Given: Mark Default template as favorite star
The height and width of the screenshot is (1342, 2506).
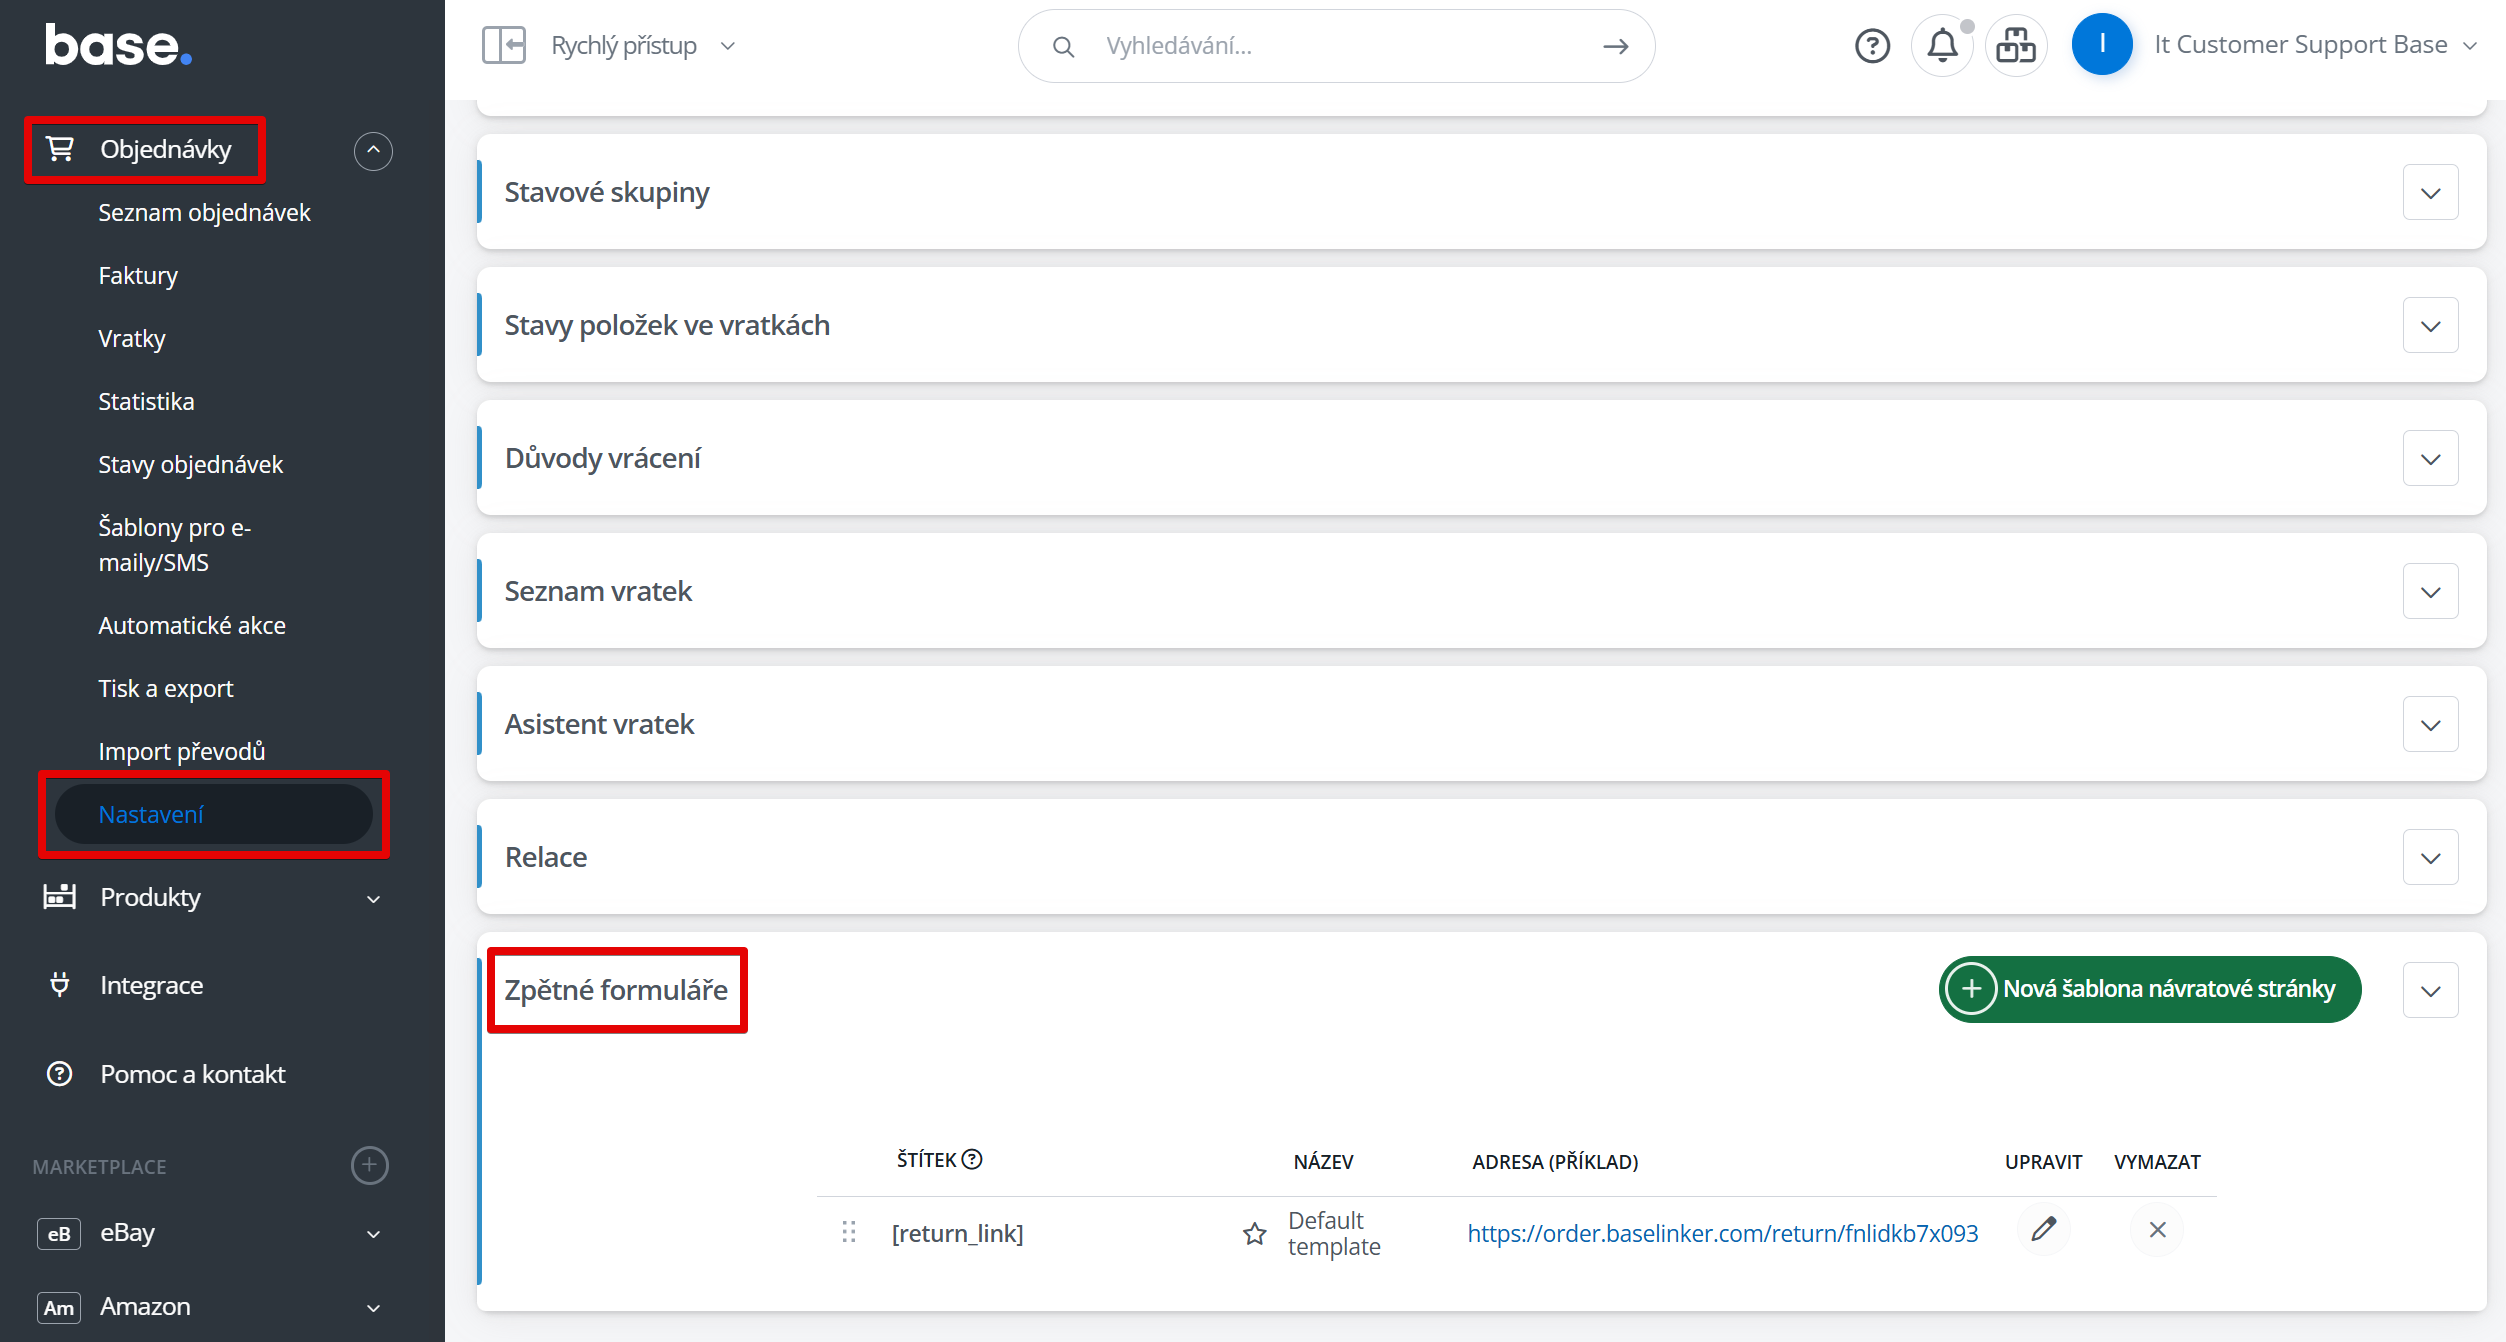Looking at the screenshot, I should 1254,1233.
